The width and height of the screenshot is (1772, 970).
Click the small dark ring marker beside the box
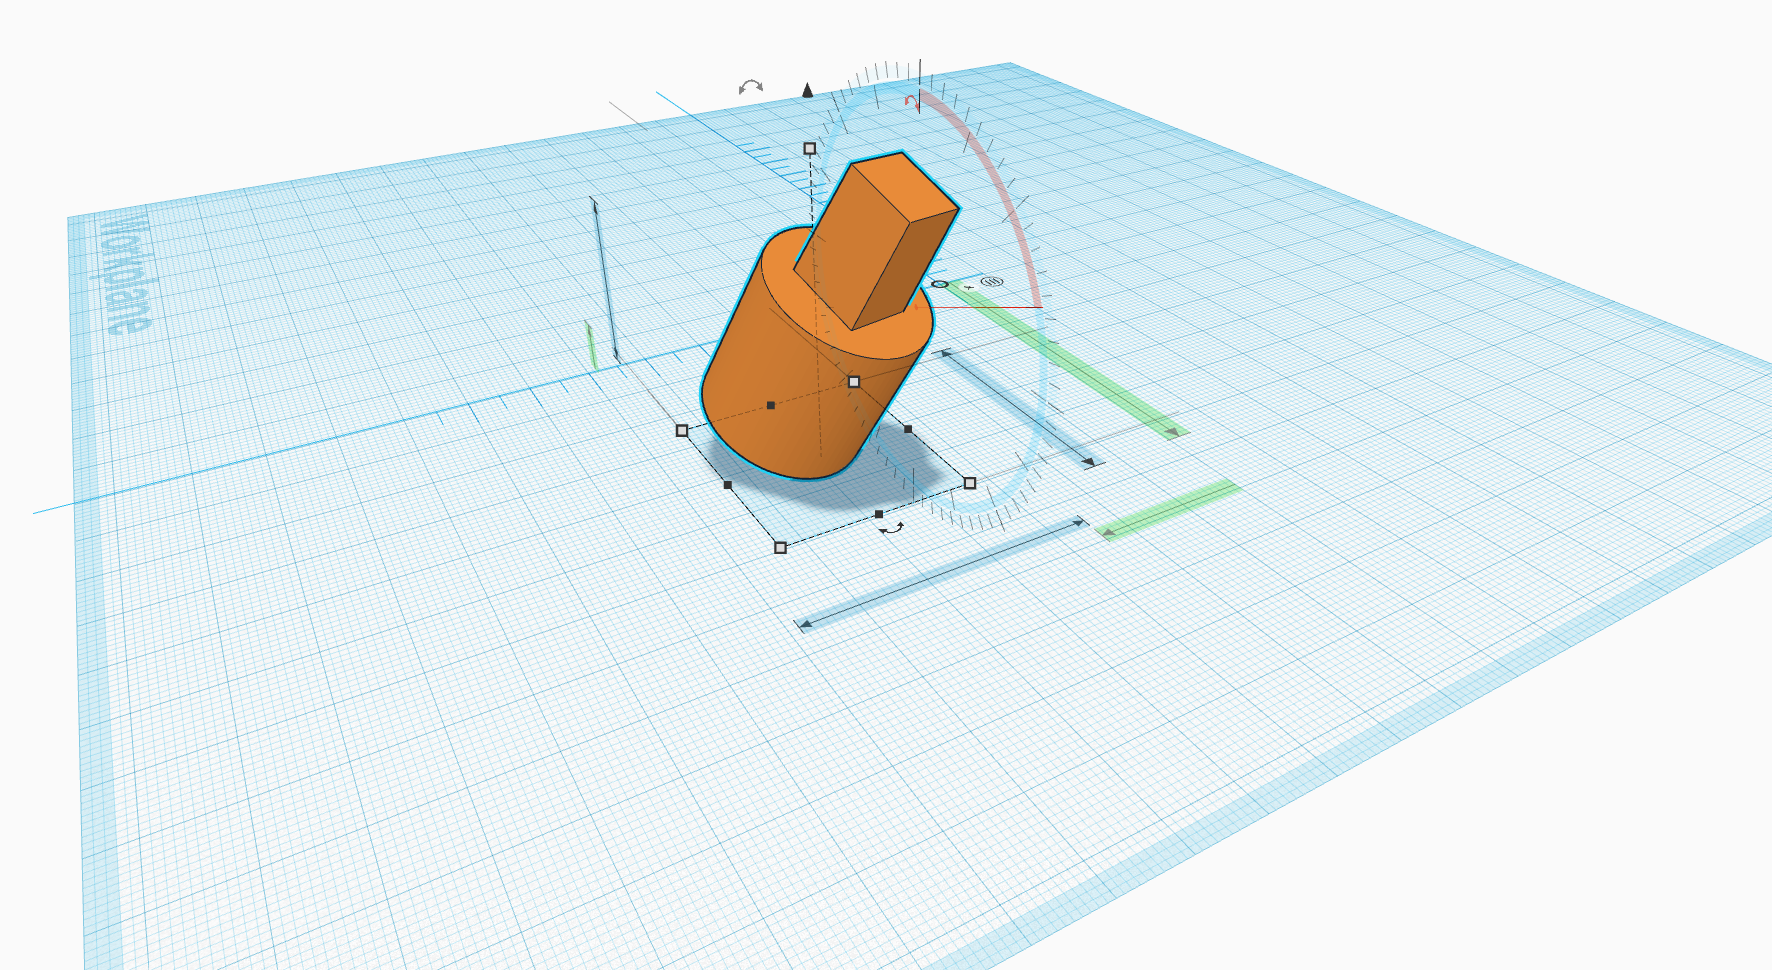[x=939, y=284]
